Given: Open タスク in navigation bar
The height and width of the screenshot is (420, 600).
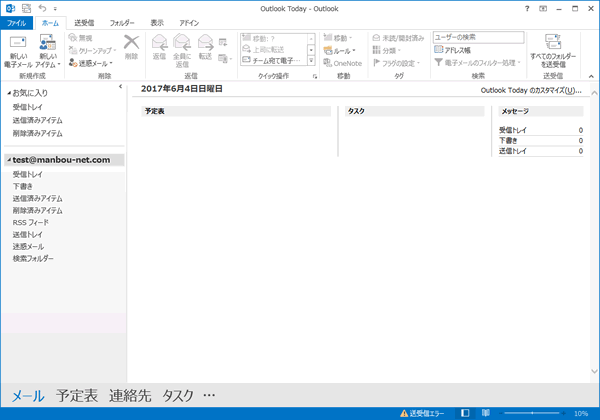Looking at the screenshot, I should (178, 396).
